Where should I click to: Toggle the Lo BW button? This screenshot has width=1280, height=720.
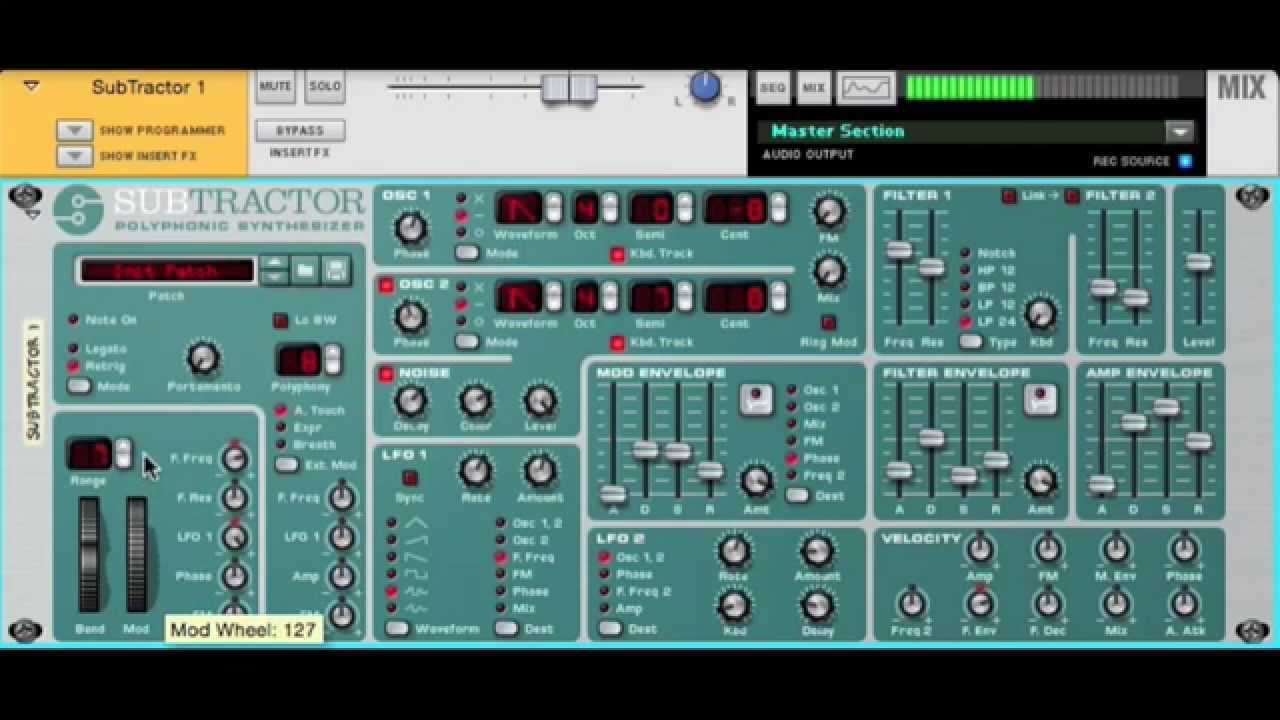281,321
